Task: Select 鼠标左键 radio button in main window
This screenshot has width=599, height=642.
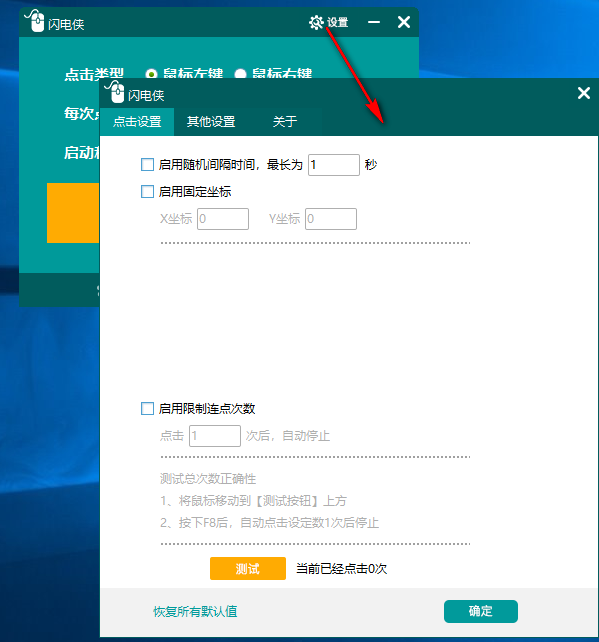Action: pyautogui.click(x=151, y=75)
